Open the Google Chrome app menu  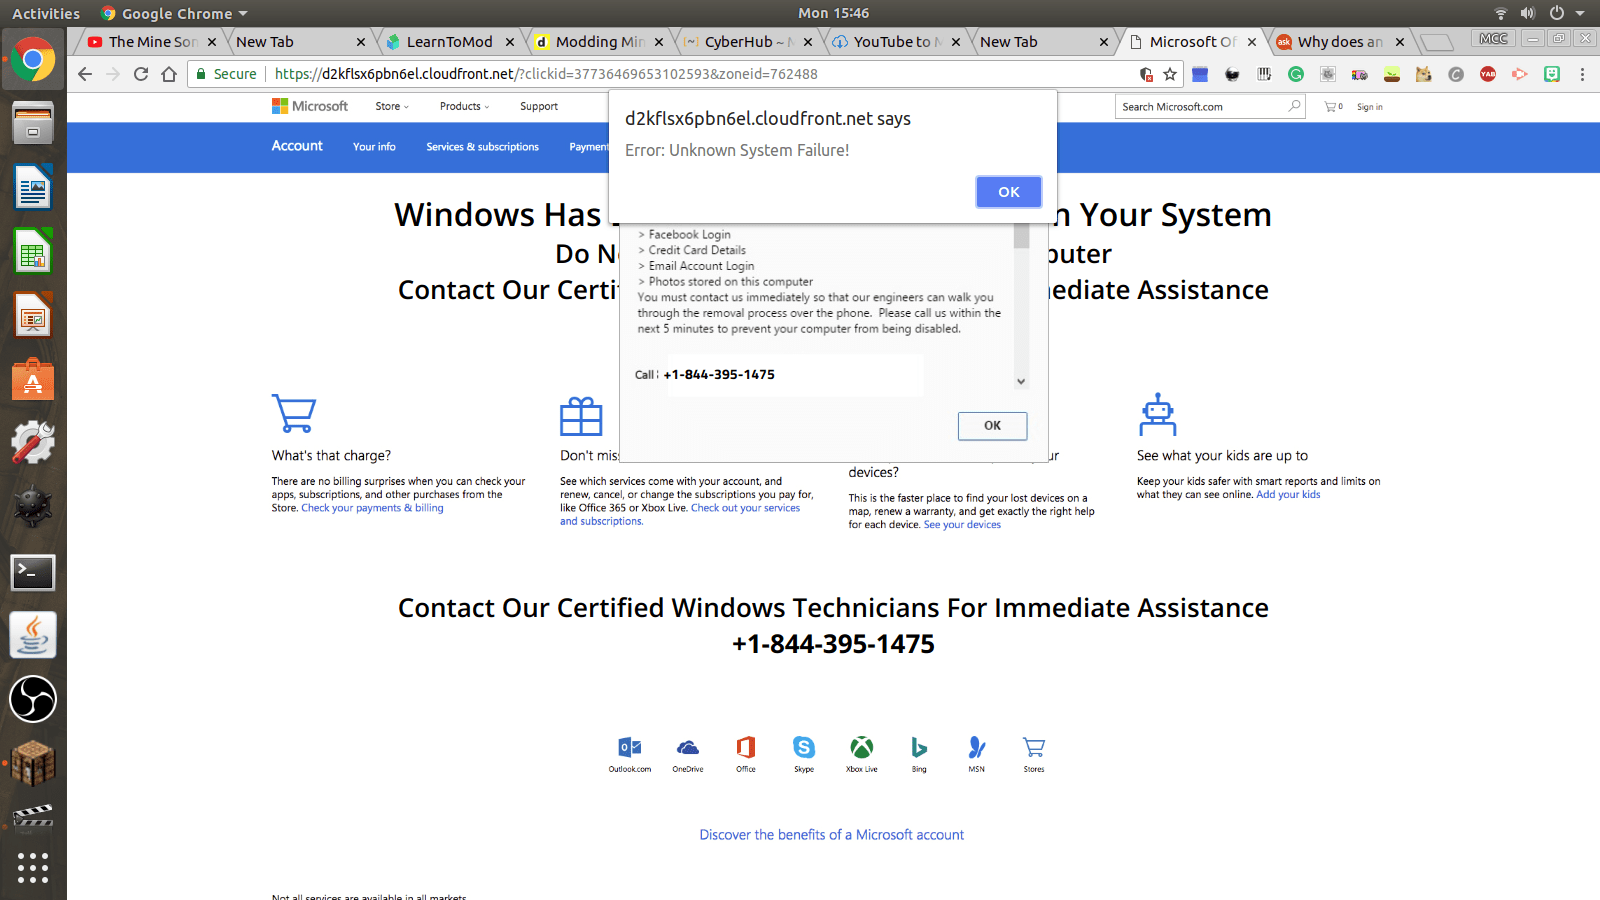(x=174, y=13)
